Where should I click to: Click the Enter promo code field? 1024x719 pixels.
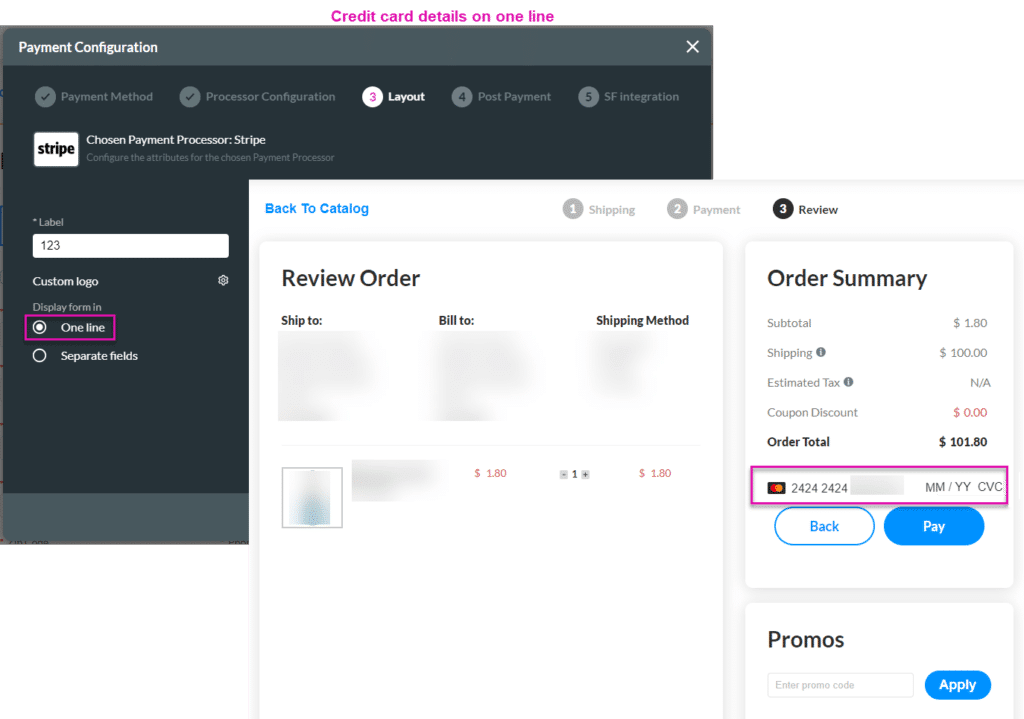(x=840, y=685)
